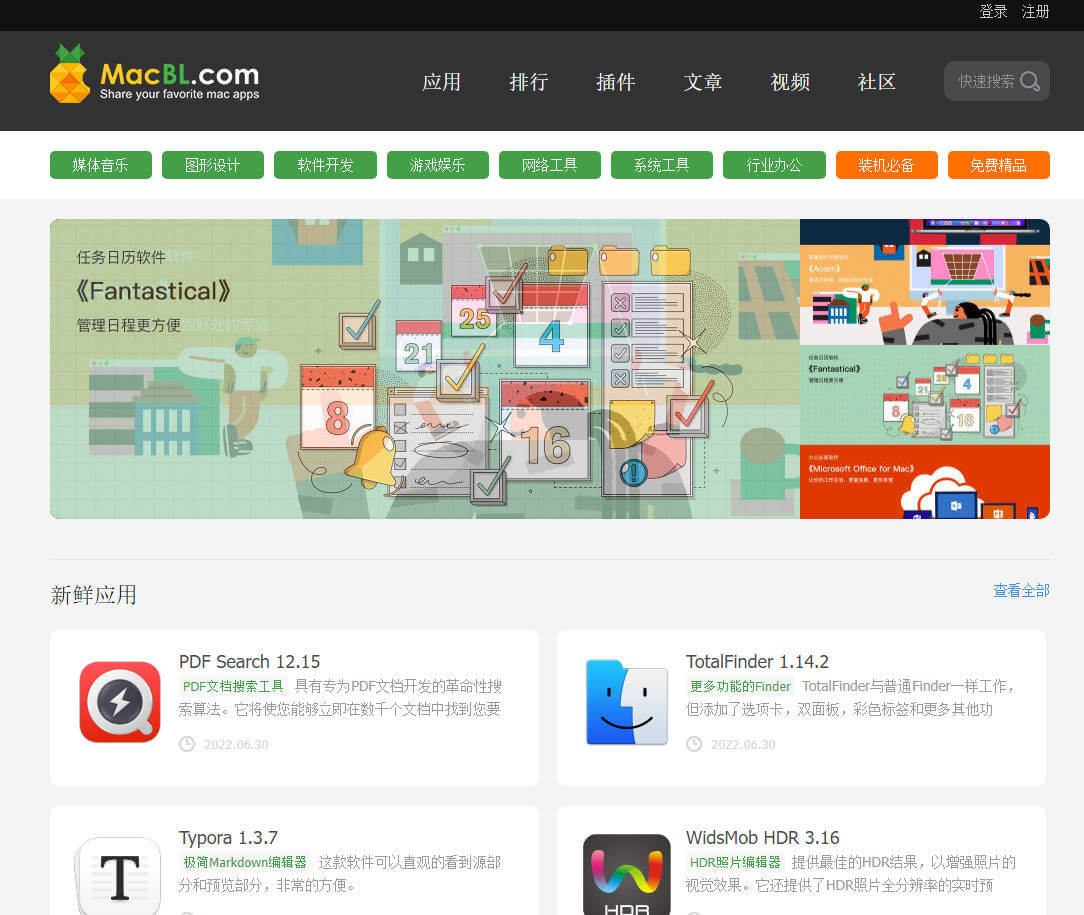Click the HDR照片编辑器 tag
This screenshot has height=915, width=1084.
coord(735,862)
